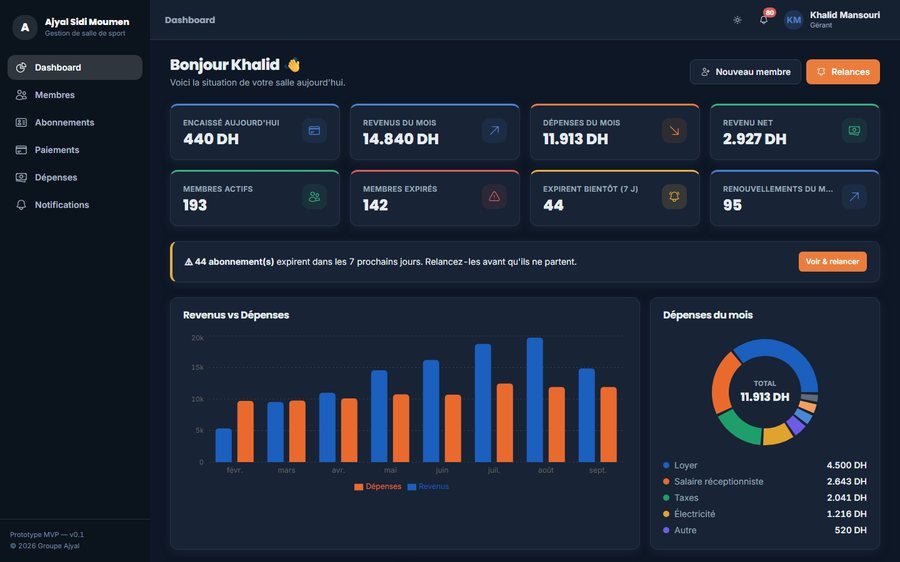Click the févr. orange dépenses bar
This screenshot has height=562, width=900.
click(245, 432)
